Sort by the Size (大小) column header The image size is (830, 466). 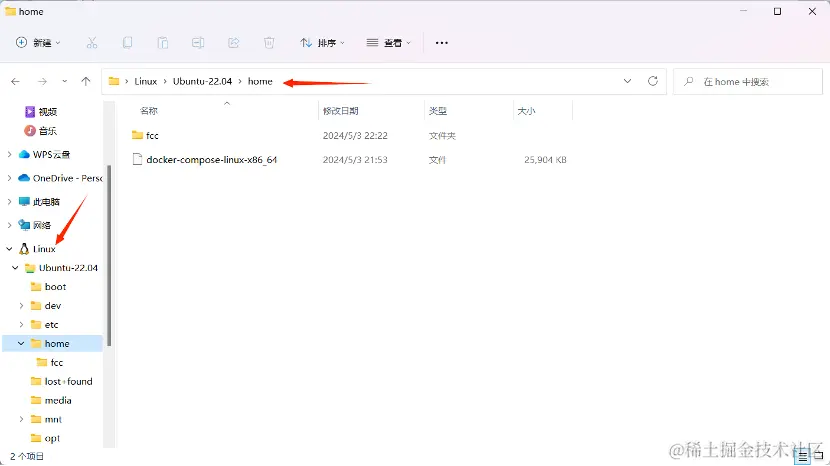tap(526, 111)
